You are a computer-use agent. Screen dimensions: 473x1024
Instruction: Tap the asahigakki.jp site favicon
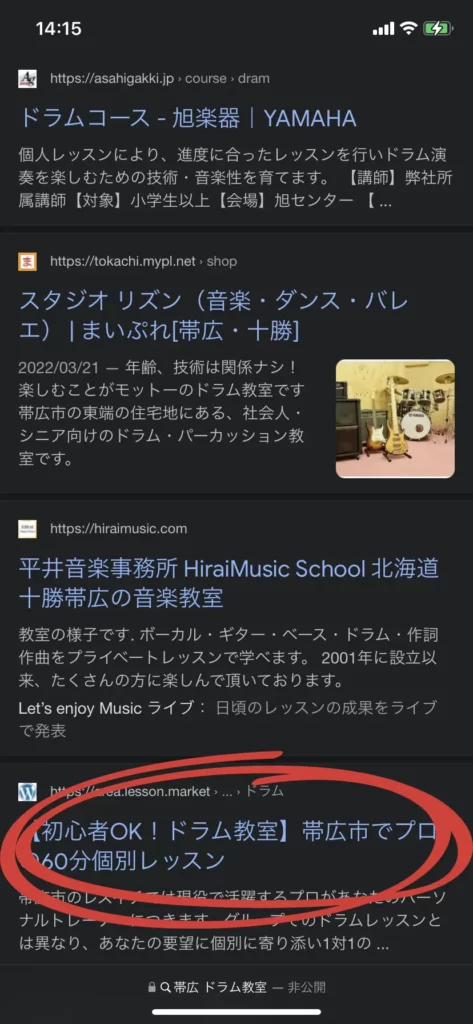tap(27, 78)
